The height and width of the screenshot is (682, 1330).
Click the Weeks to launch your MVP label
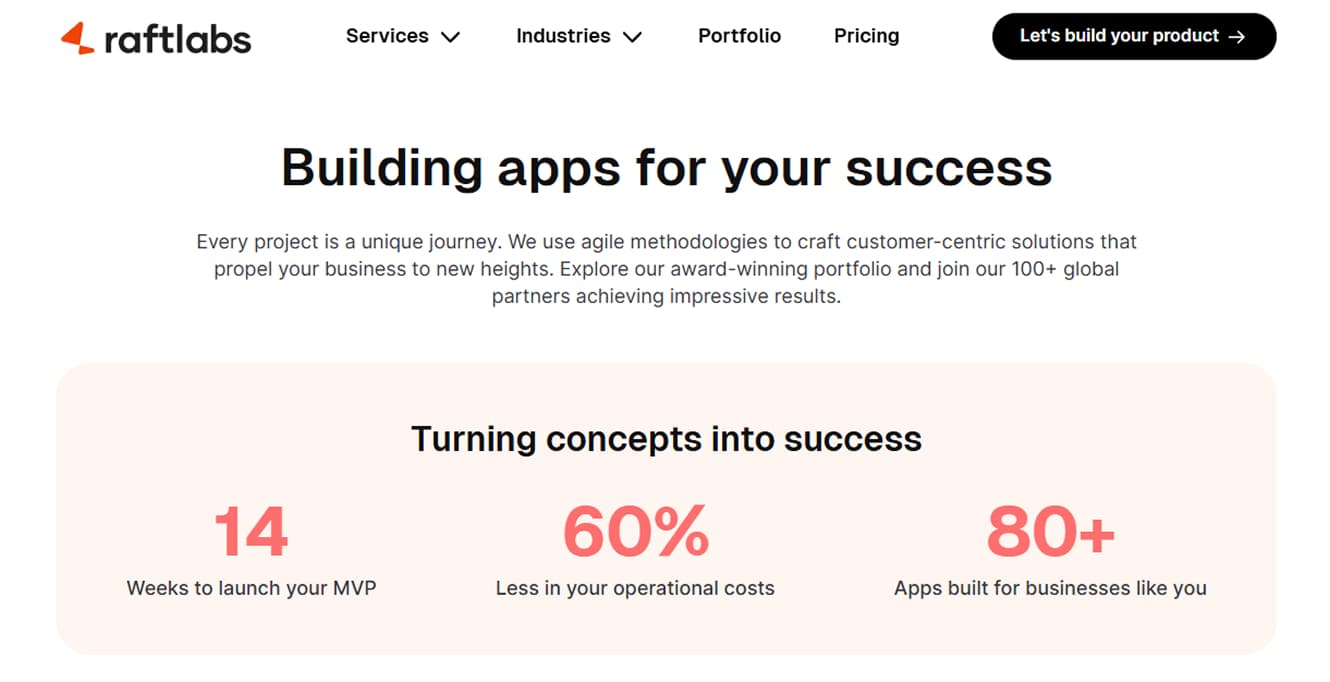click(x=250, y=588)
